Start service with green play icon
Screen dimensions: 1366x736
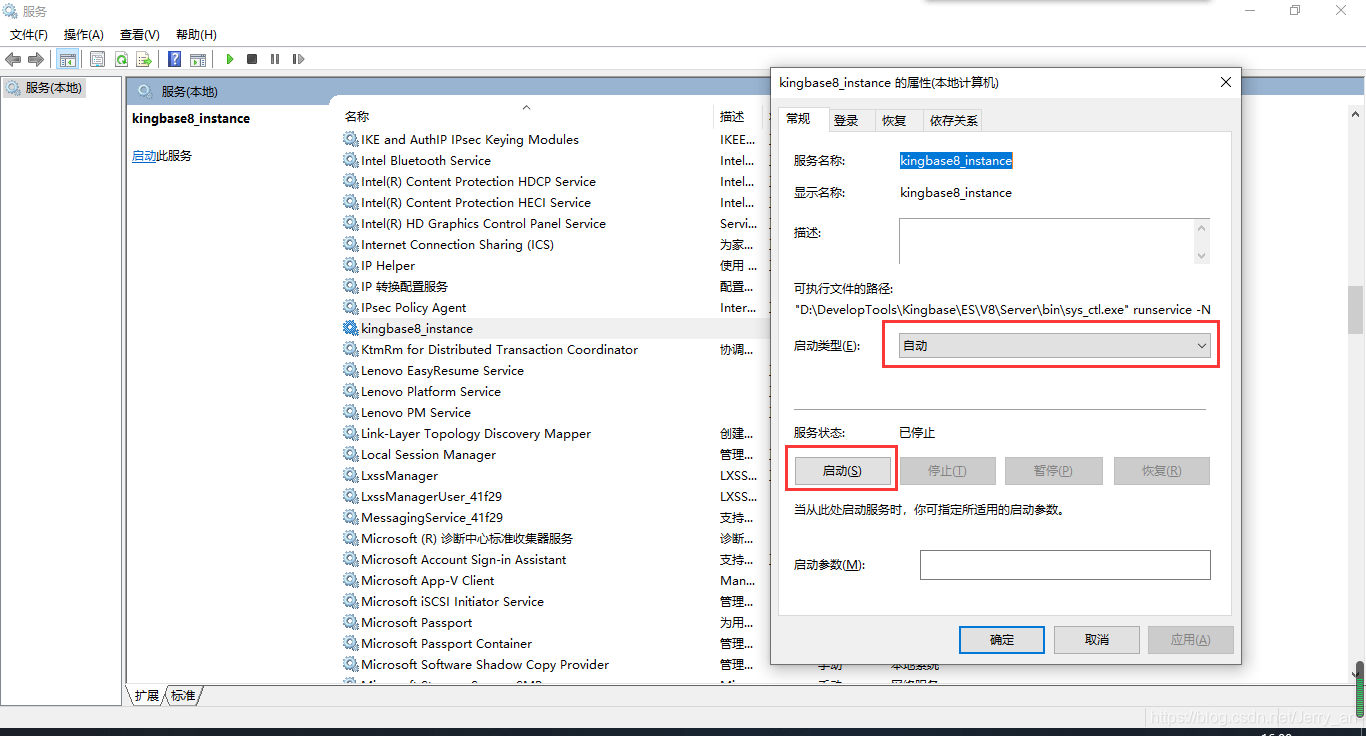coord(230,59)
